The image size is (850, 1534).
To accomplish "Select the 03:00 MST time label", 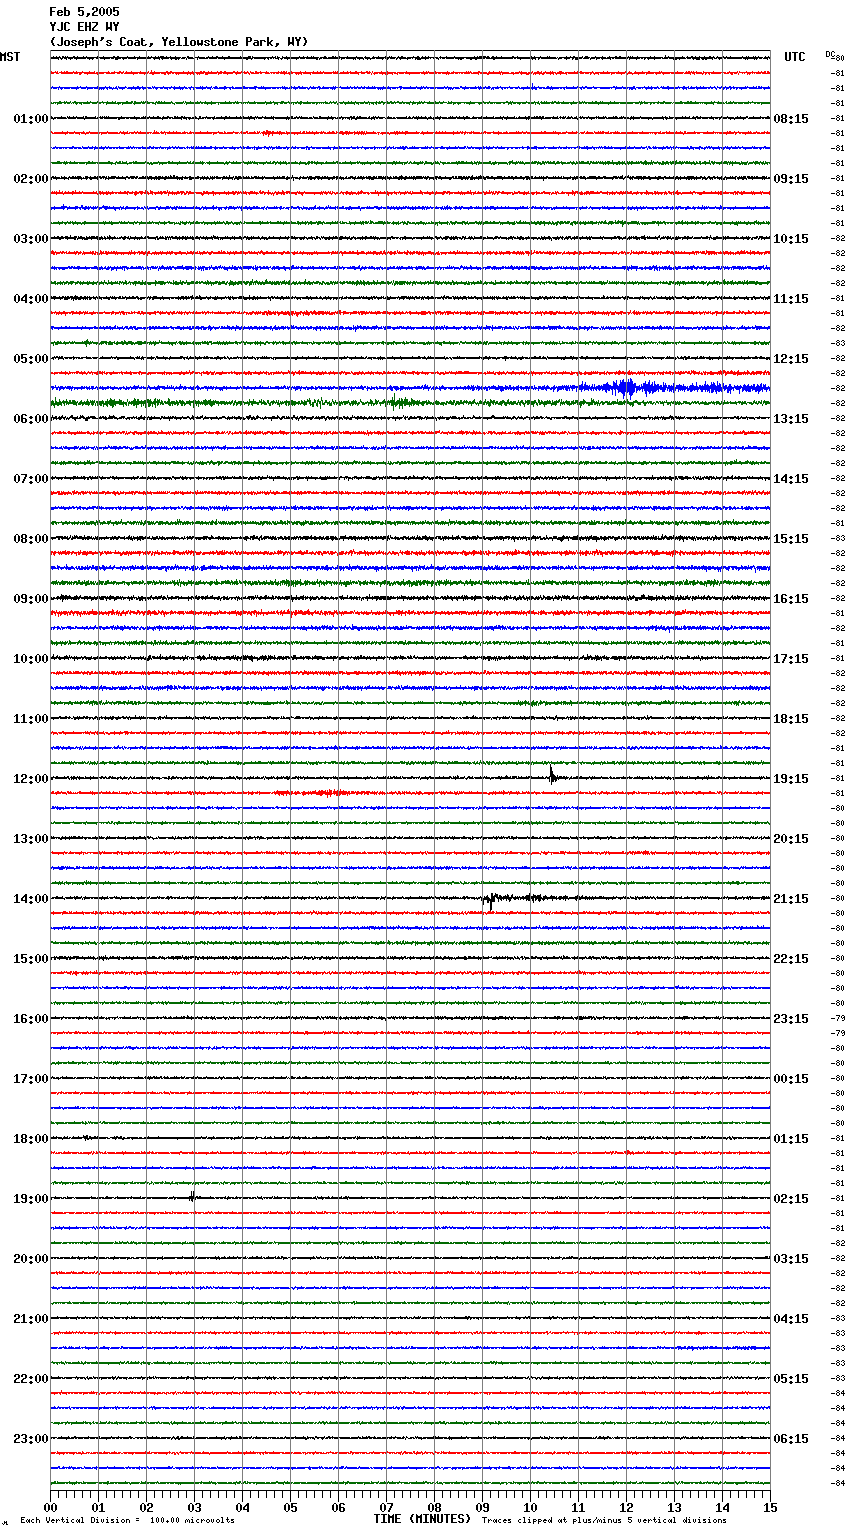I will (31, 239).
